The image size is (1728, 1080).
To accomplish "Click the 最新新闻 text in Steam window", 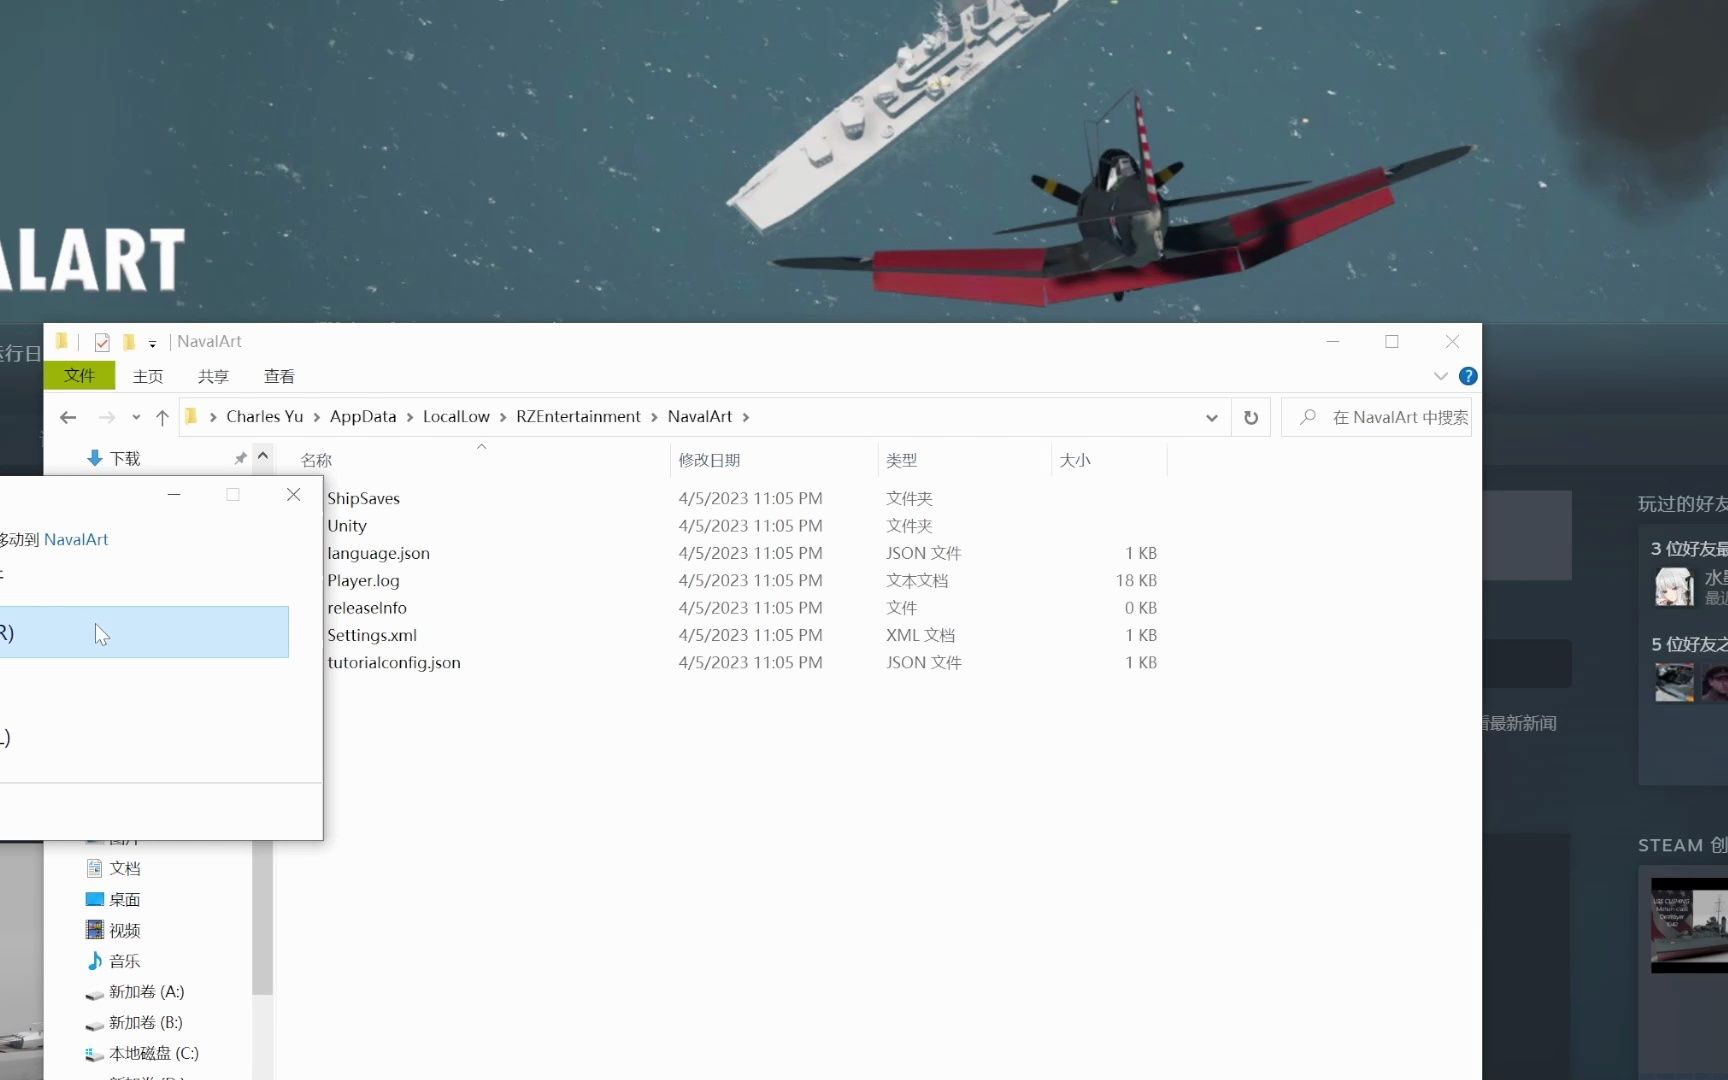I will (x=1523, y=723).
